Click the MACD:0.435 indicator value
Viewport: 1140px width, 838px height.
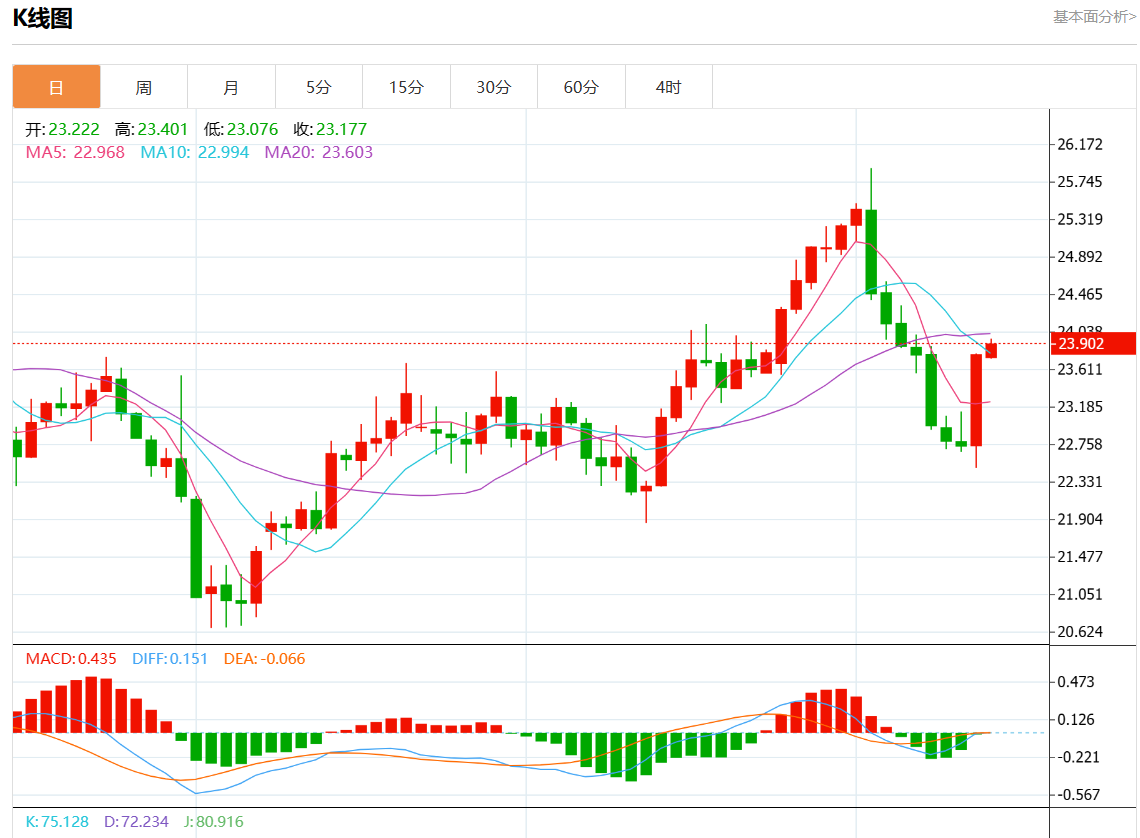71,658
